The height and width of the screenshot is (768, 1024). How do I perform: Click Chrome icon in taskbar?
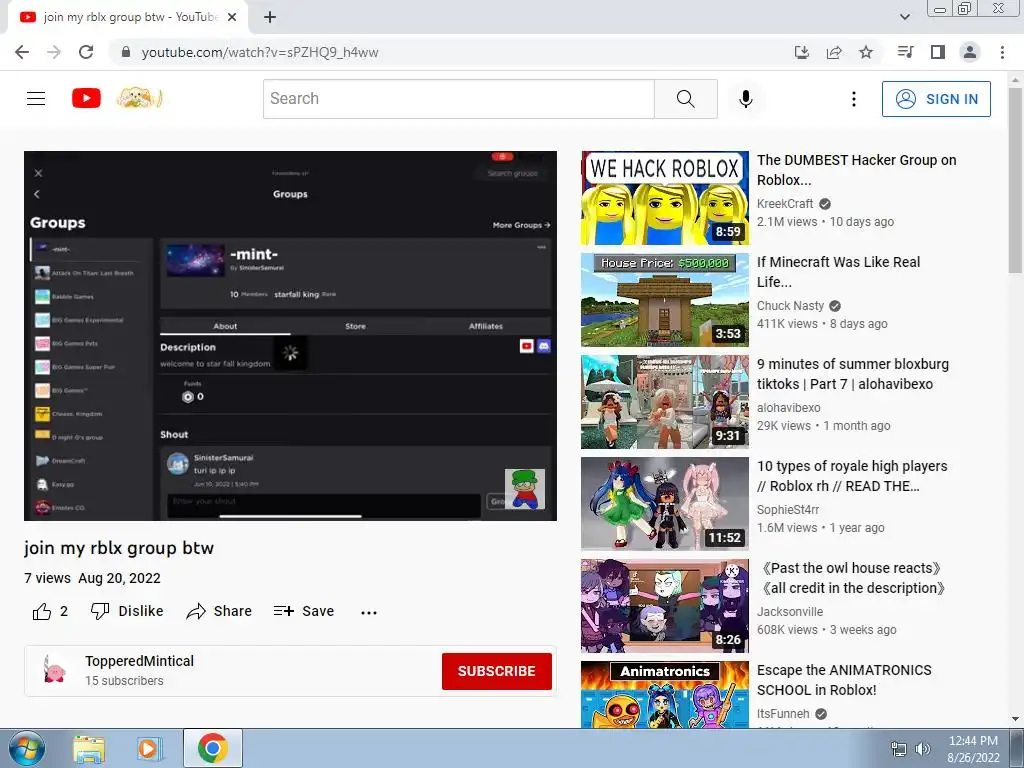coord(212,748)
